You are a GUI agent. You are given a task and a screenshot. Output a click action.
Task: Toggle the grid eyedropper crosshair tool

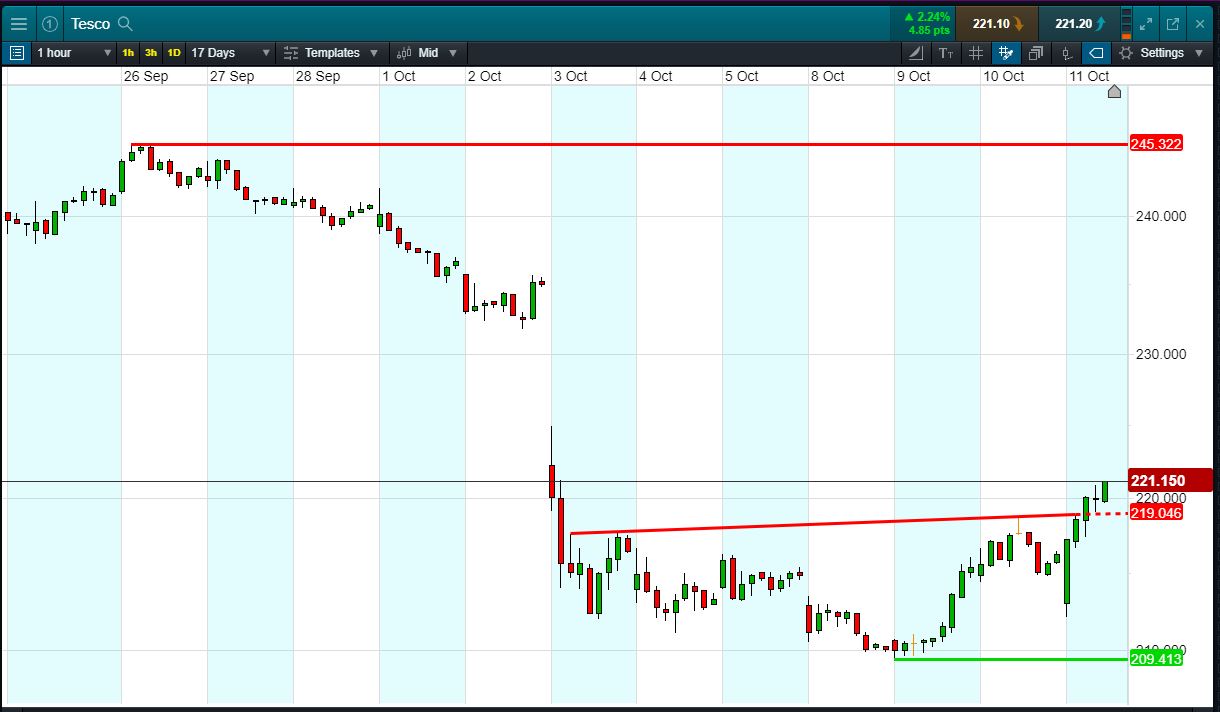1006,52
